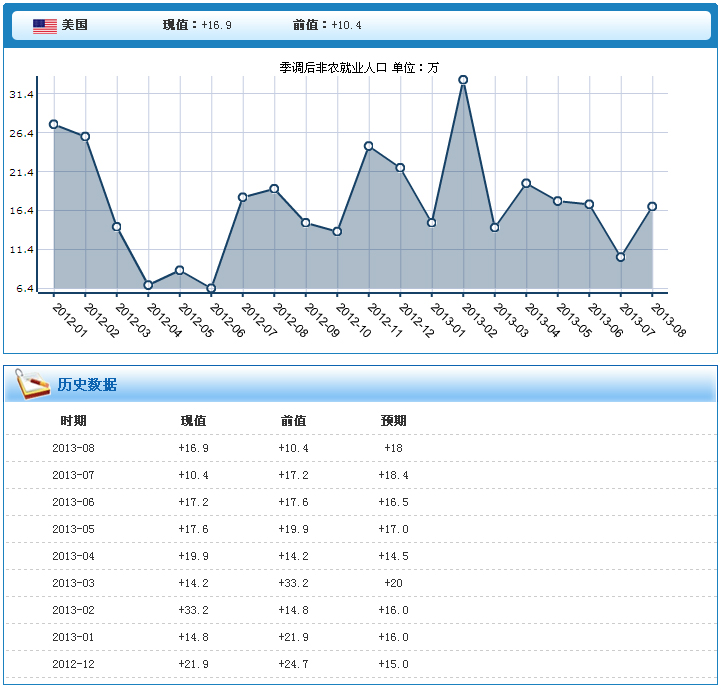Click the 2012-03 data point on chart

pyautogui.click(x=117, y=227)
